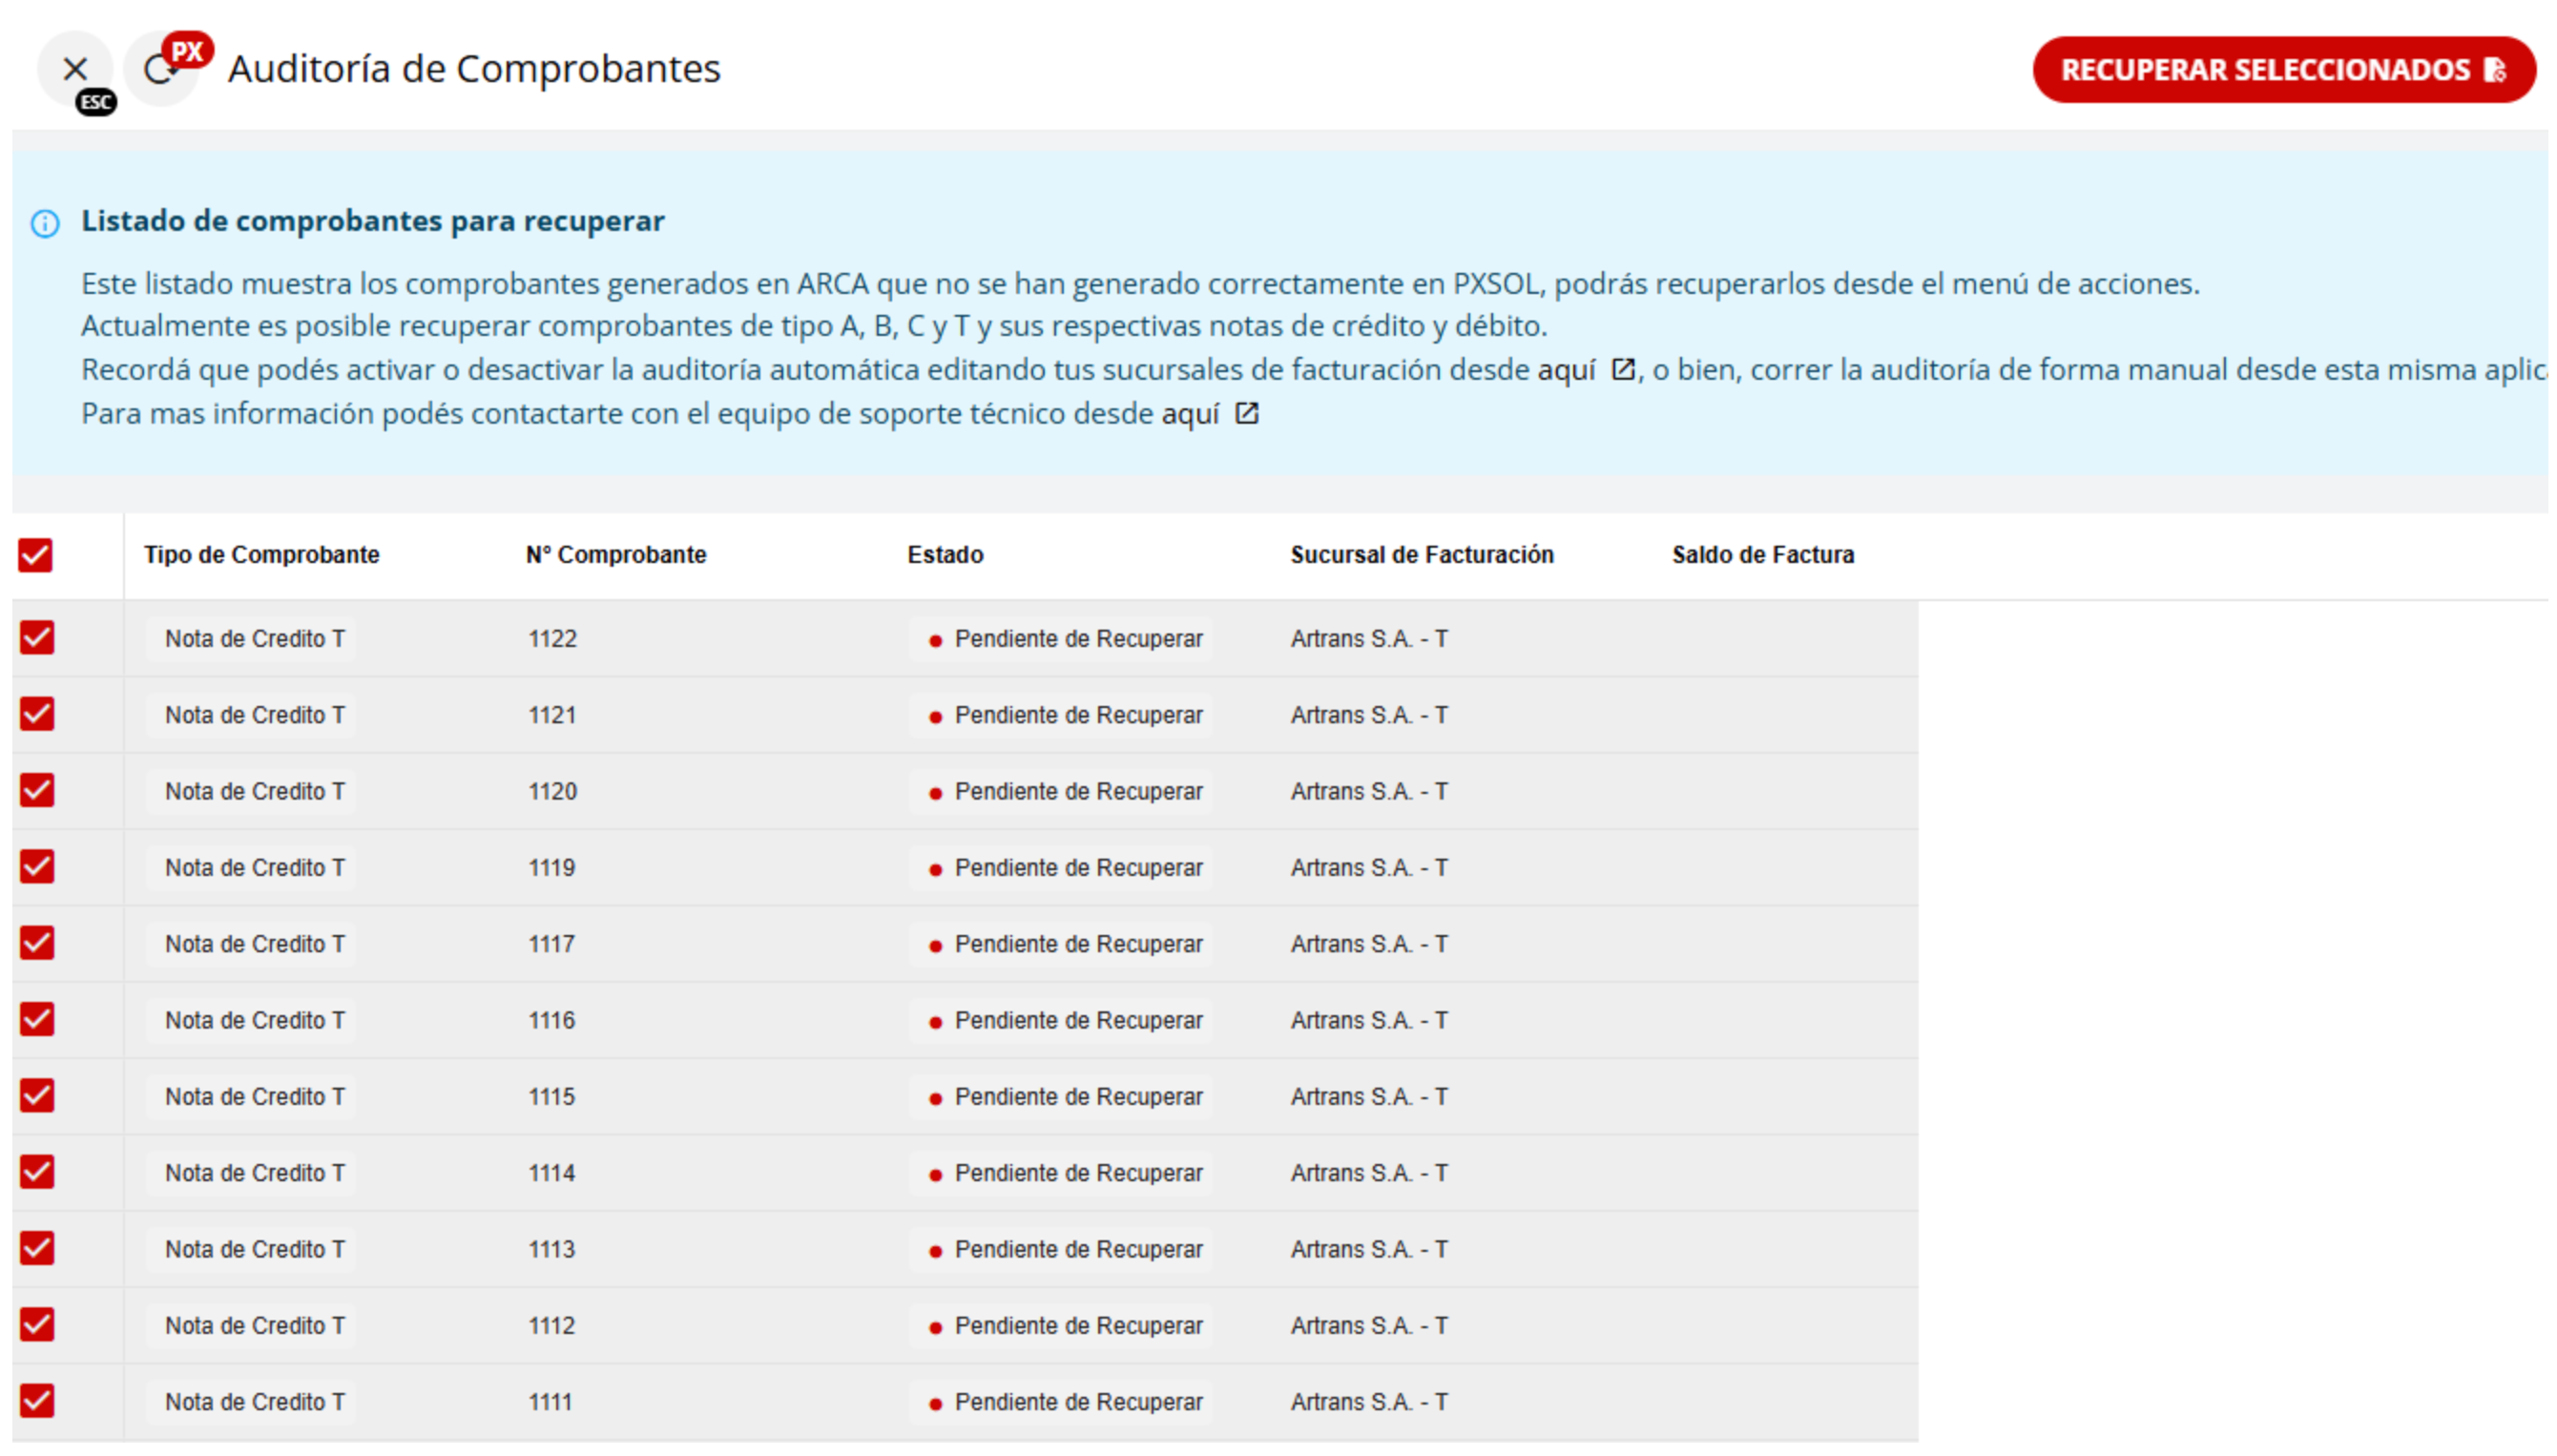Open the sucursales de facturación aquí link
Image resolution: width=2557 pixels, height=1456 pixels.
pos(1565,370)
